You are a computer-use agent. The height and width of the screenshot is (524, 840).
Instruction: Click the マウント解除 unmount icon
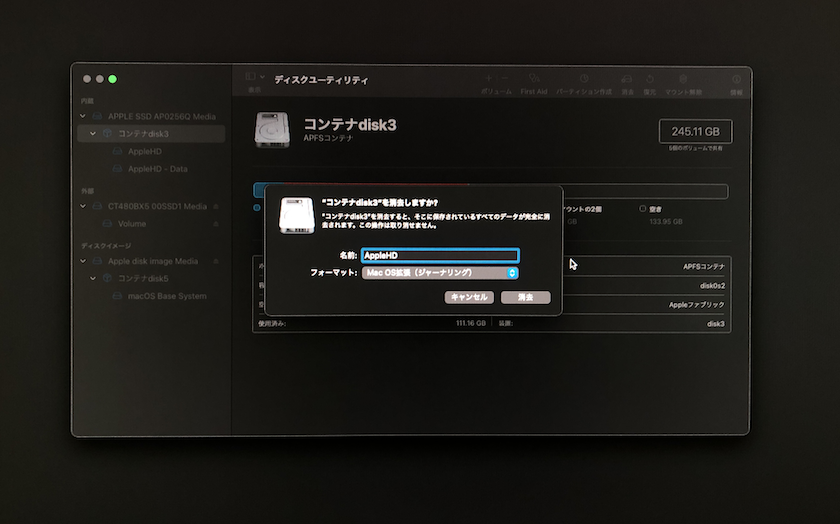pos(683,79)
